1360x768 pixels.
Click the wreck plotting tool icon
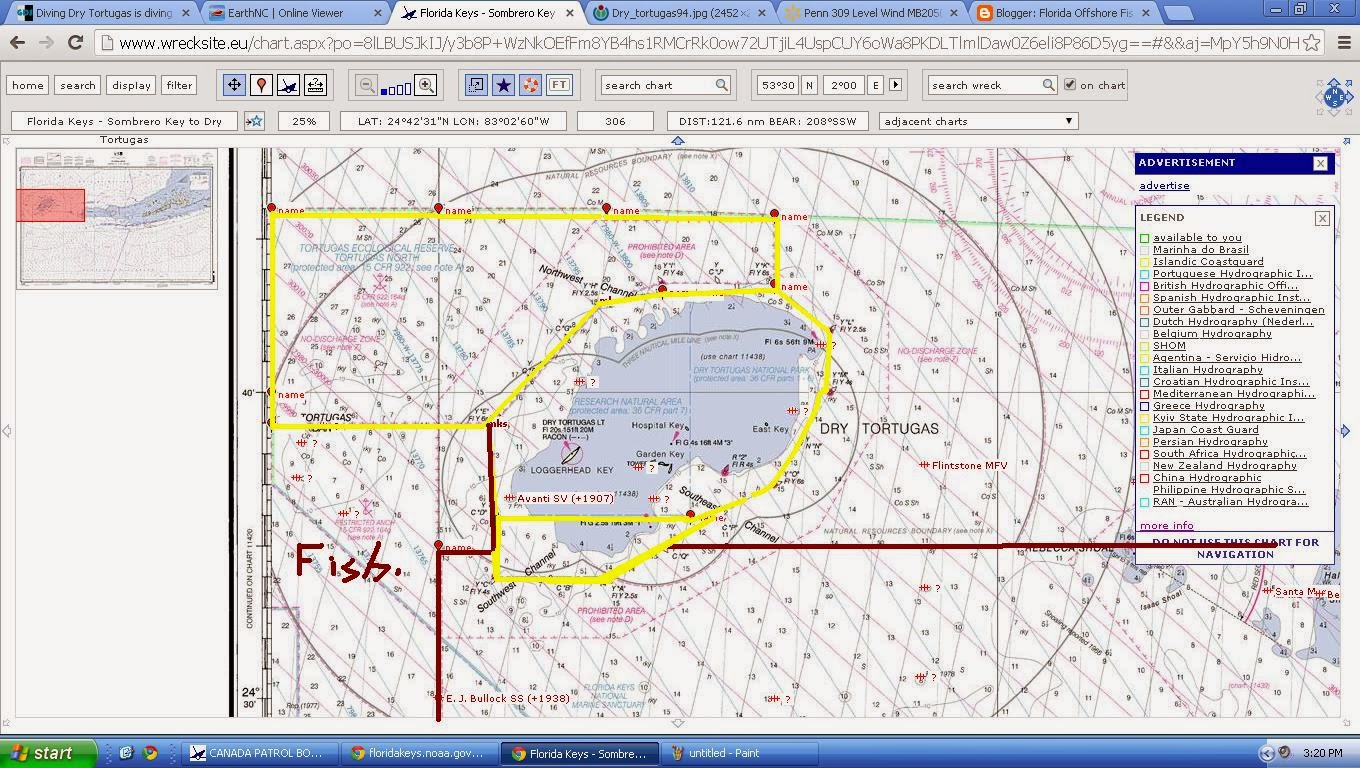pos(288,85)
